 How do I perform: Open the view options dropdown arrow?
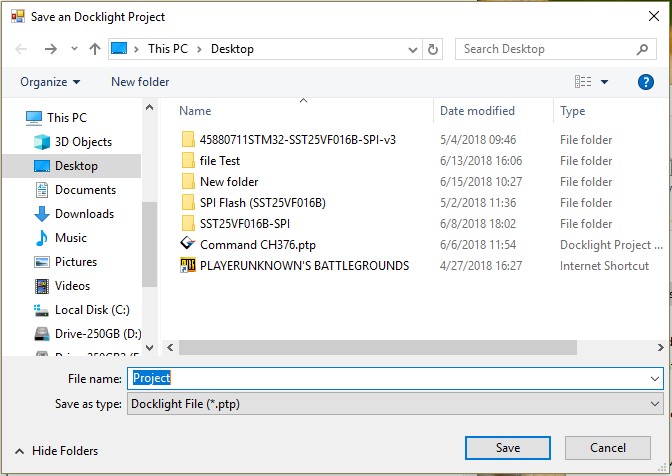click(604, 82)
